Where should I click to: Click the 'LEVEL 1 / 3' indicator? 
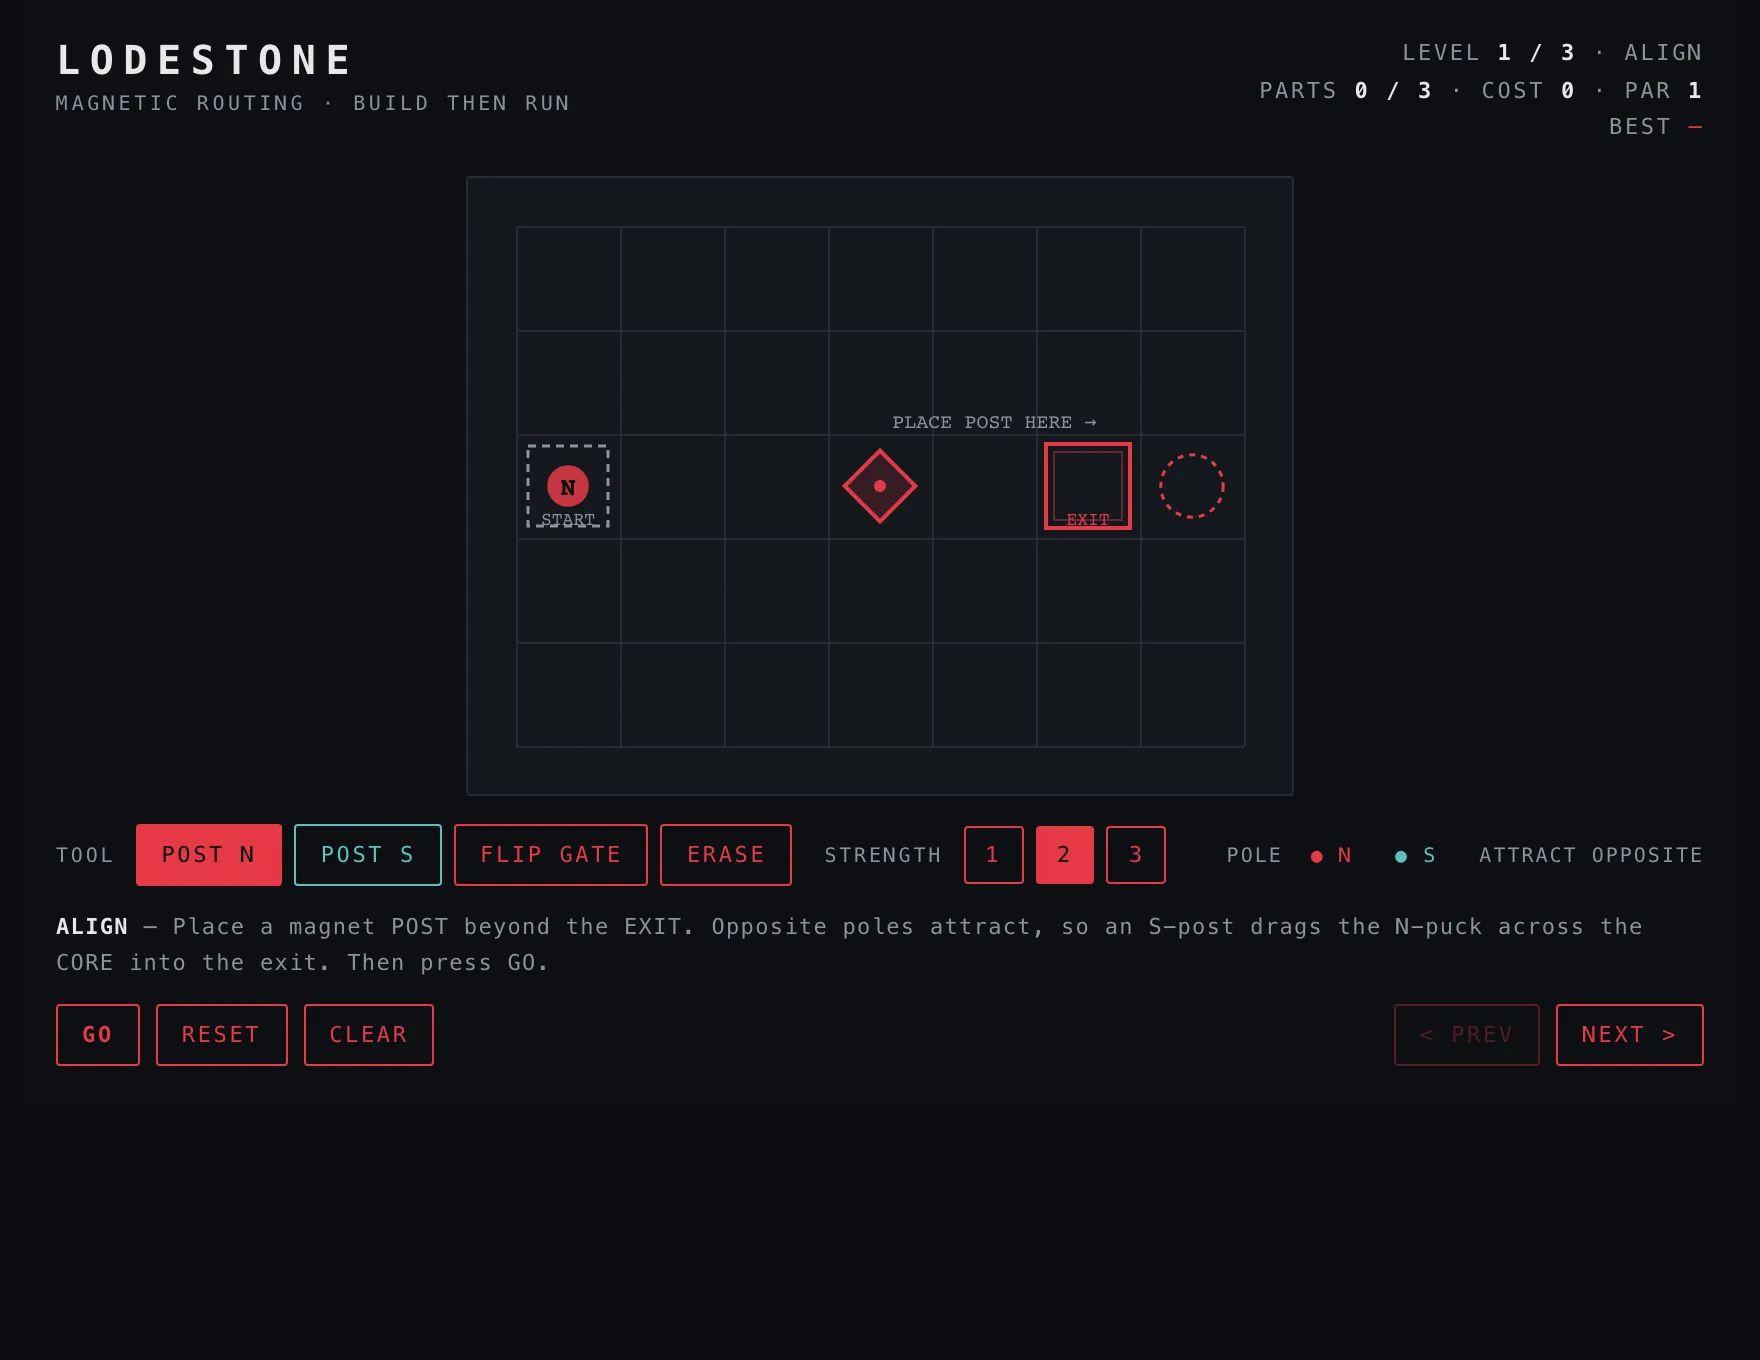(x=1489, y=53)
